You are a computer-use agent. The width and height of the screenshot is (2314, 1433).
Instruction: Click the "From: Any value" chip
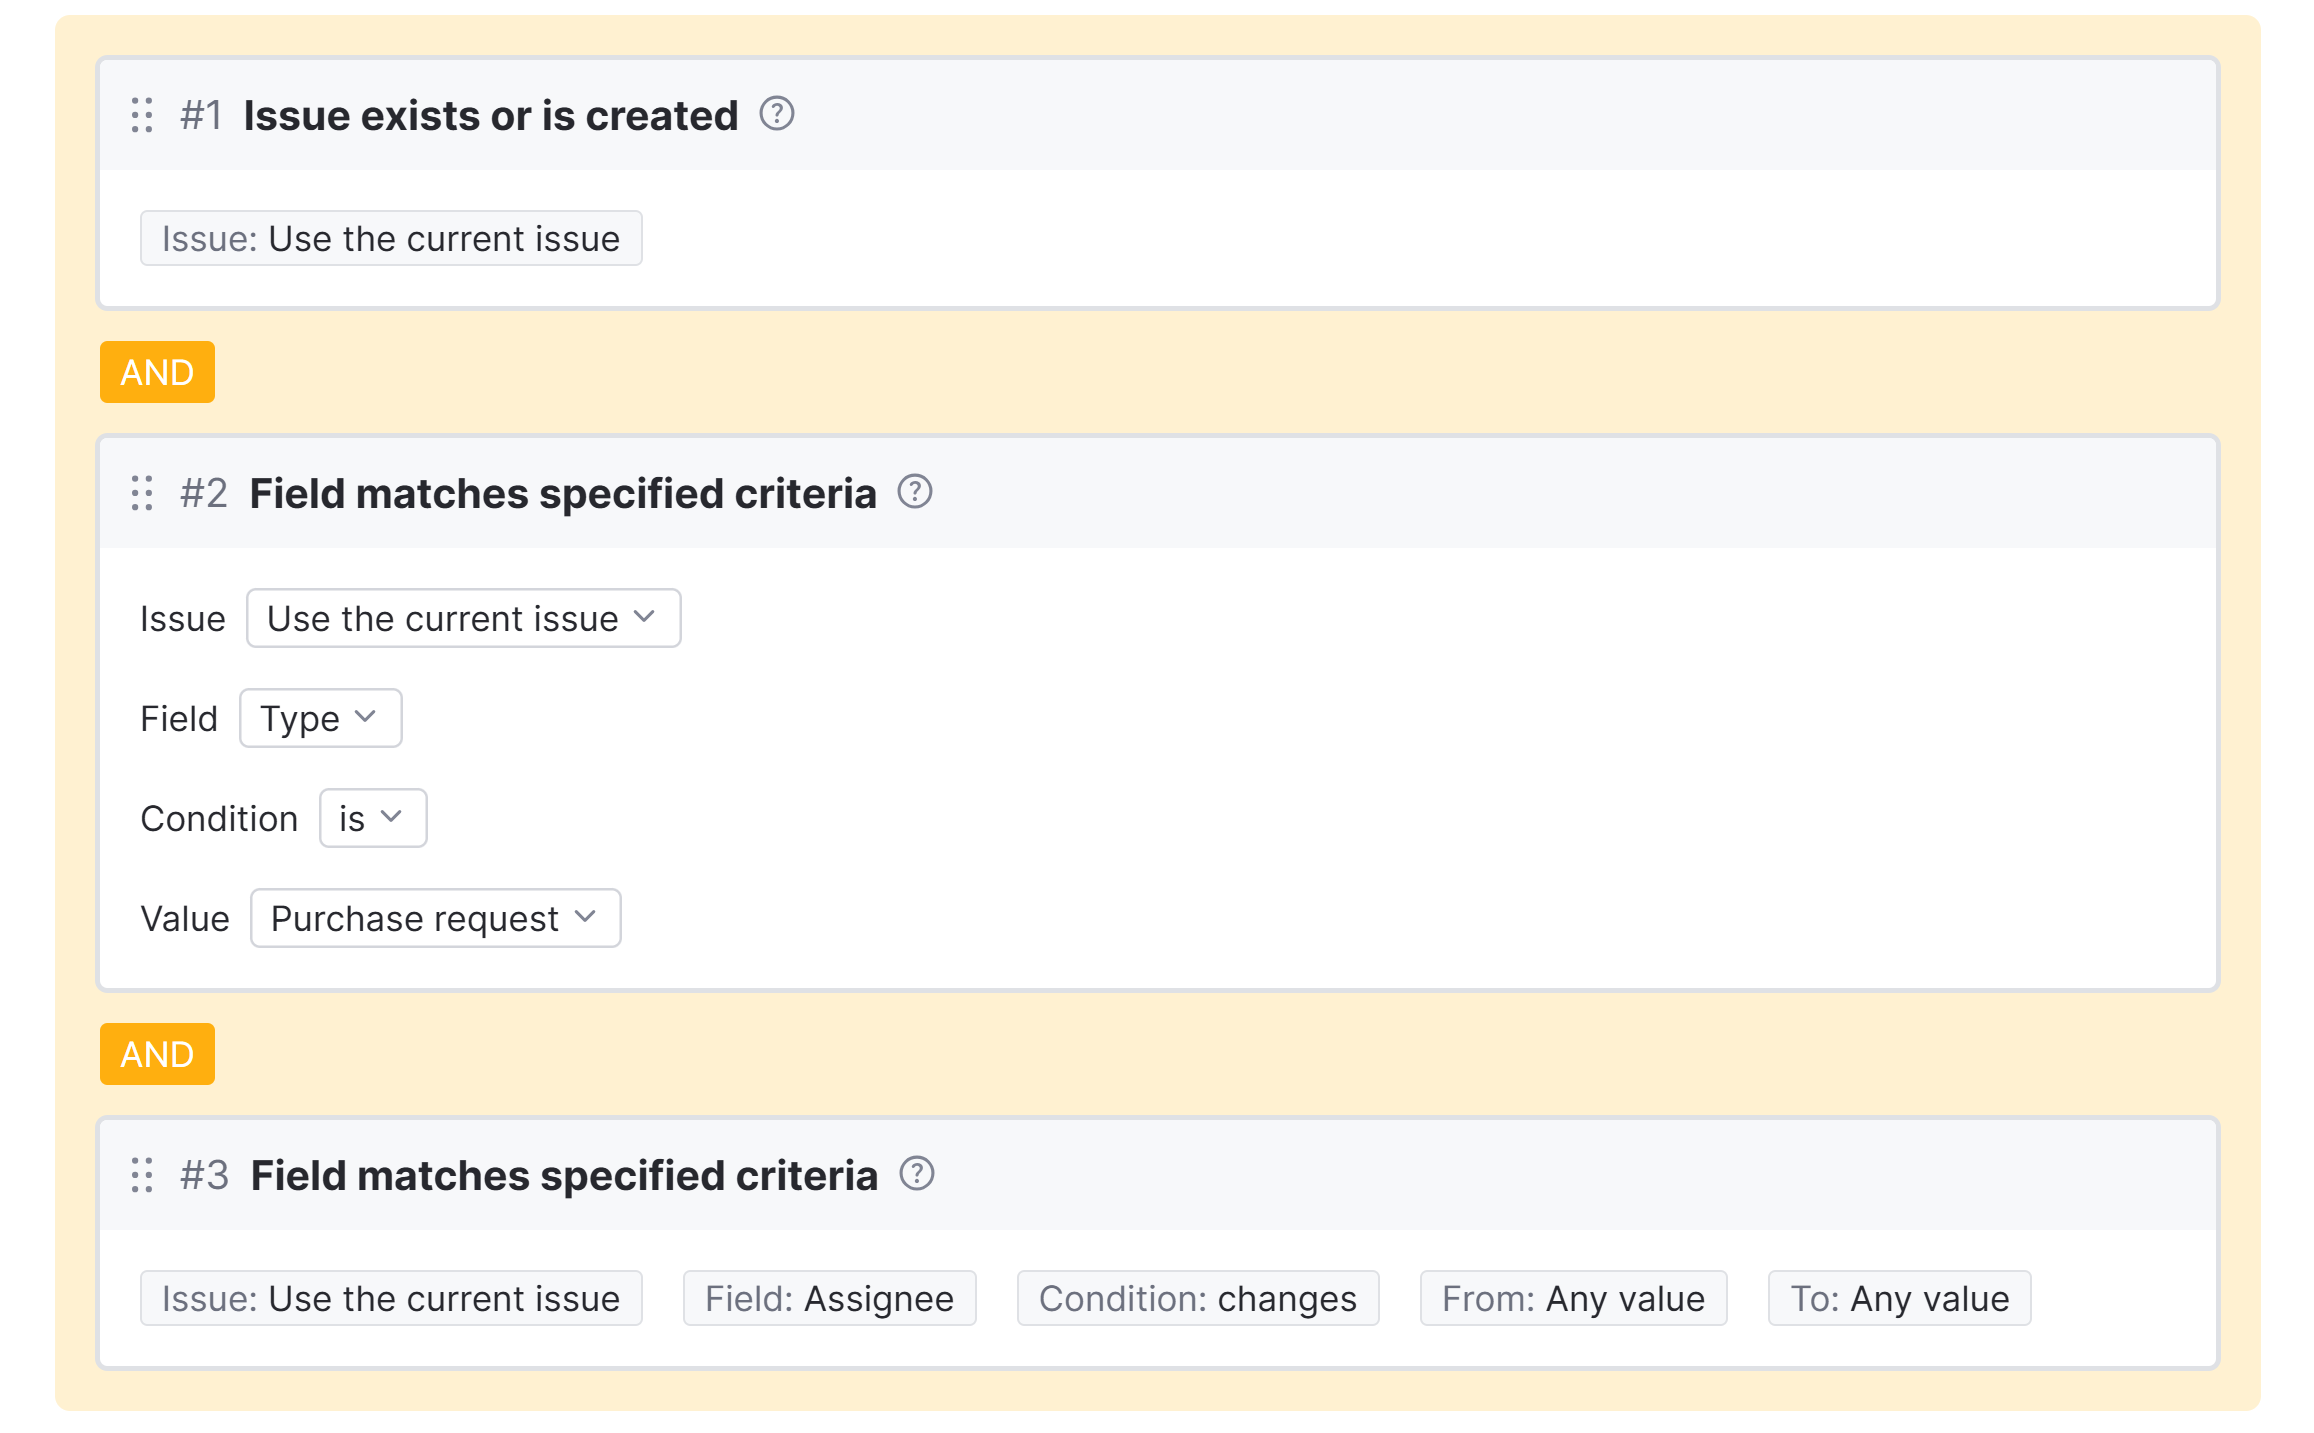click(x=1573, y=1297)
